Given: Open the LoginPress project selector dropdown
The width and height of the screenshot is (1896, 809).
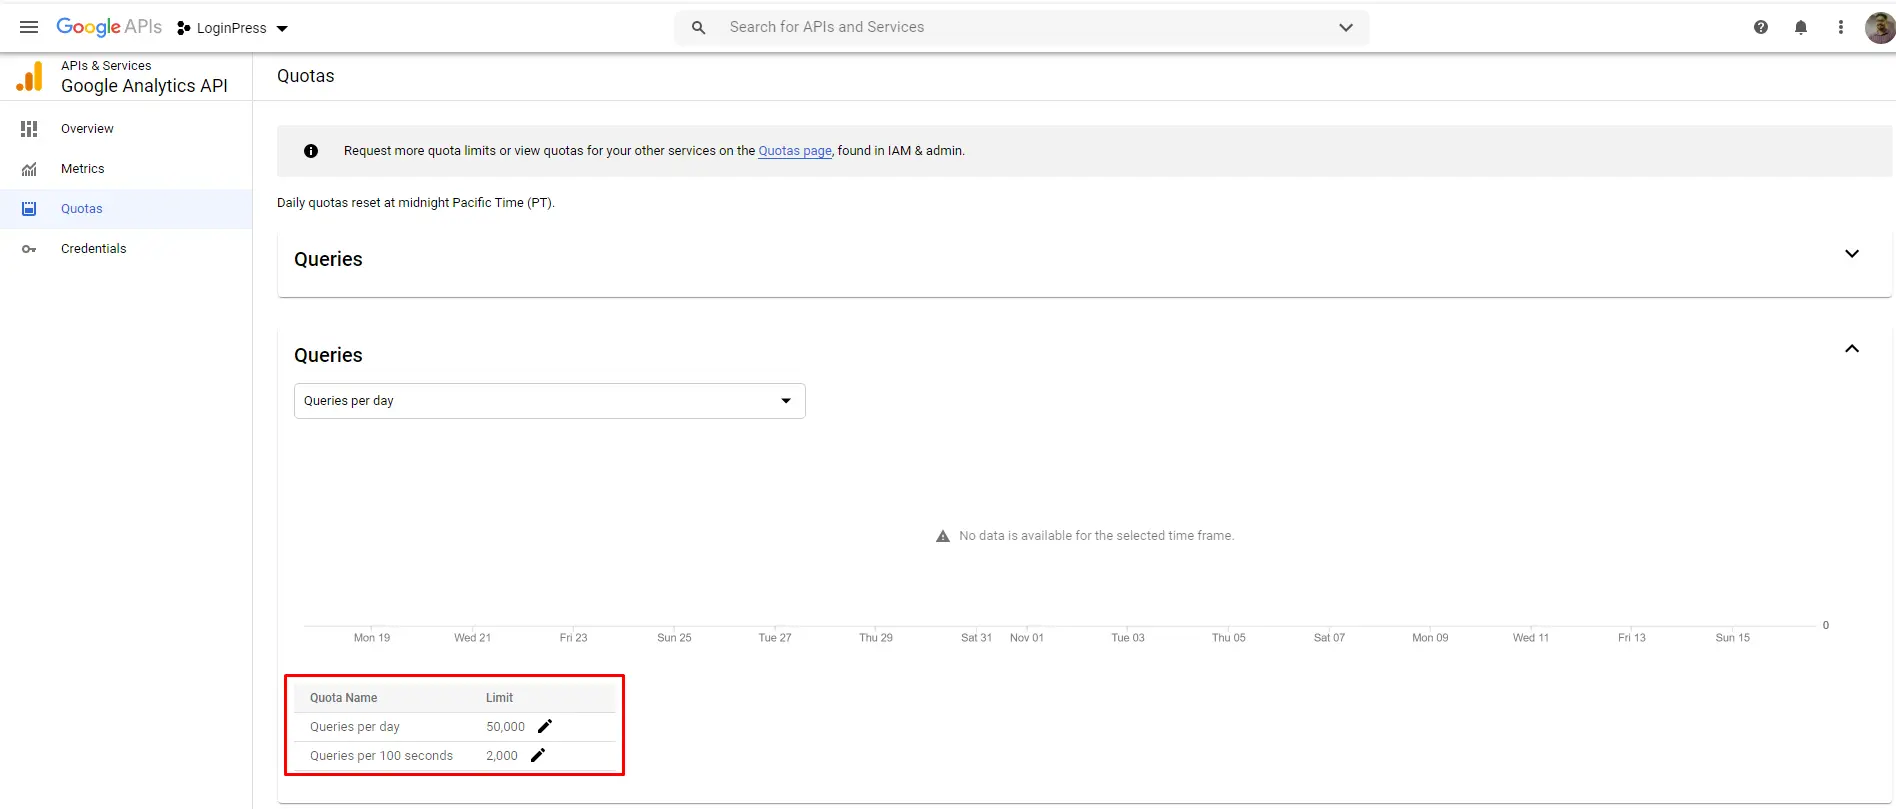Looking at the screenshot, I should point(232,28).
